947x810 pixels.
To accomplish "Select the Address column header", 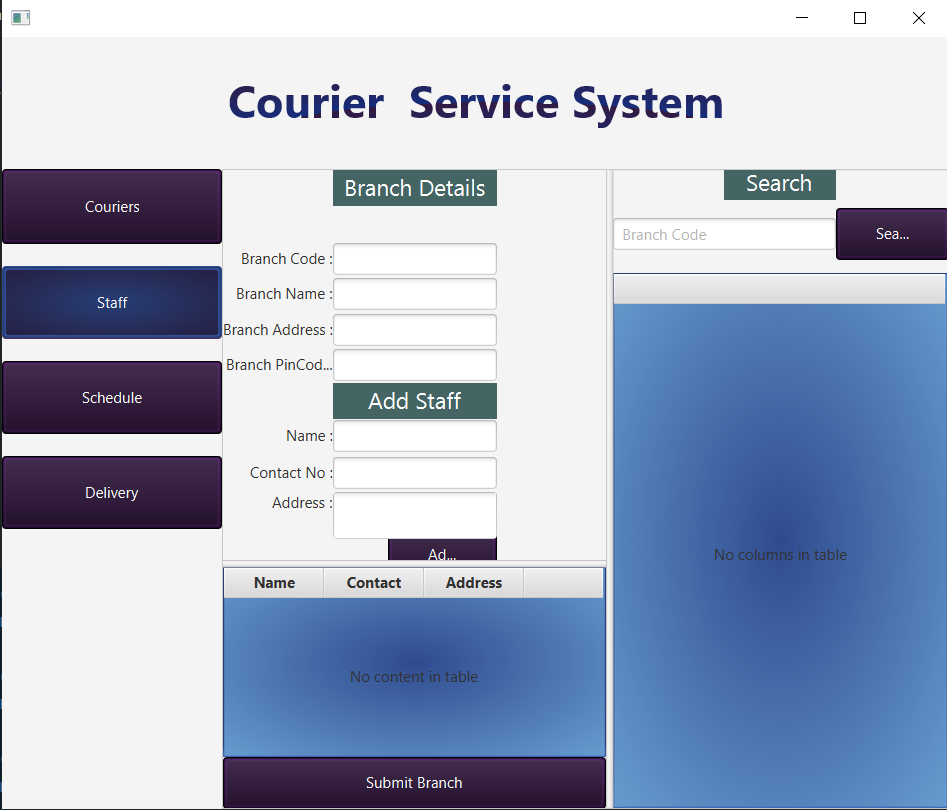I will [x=474, y=583].
